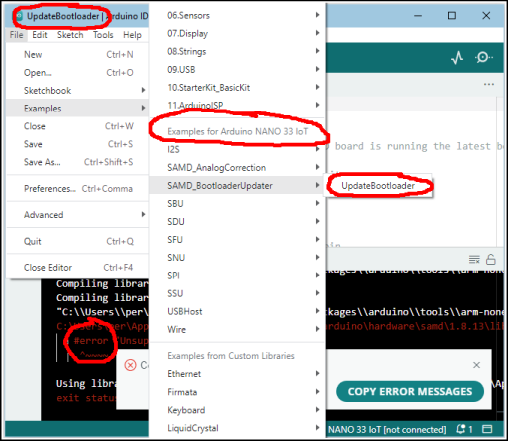Expand Ethernet library examples
Image resolution: width=508 pixels, height=441 pixels.
(x=237, y=374)
